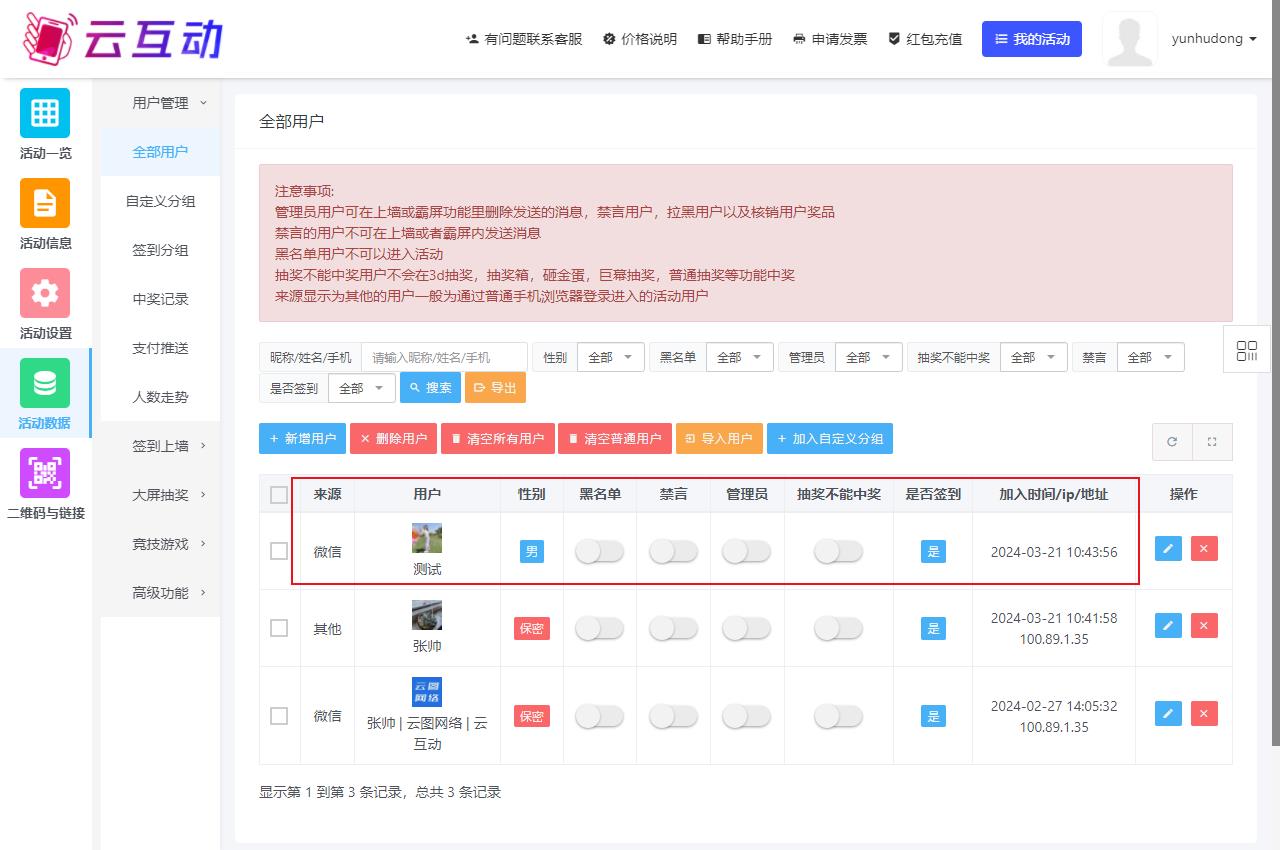Click 删除用户 button
This screenshot has height=850, width=1280.
tap(393, 439)
